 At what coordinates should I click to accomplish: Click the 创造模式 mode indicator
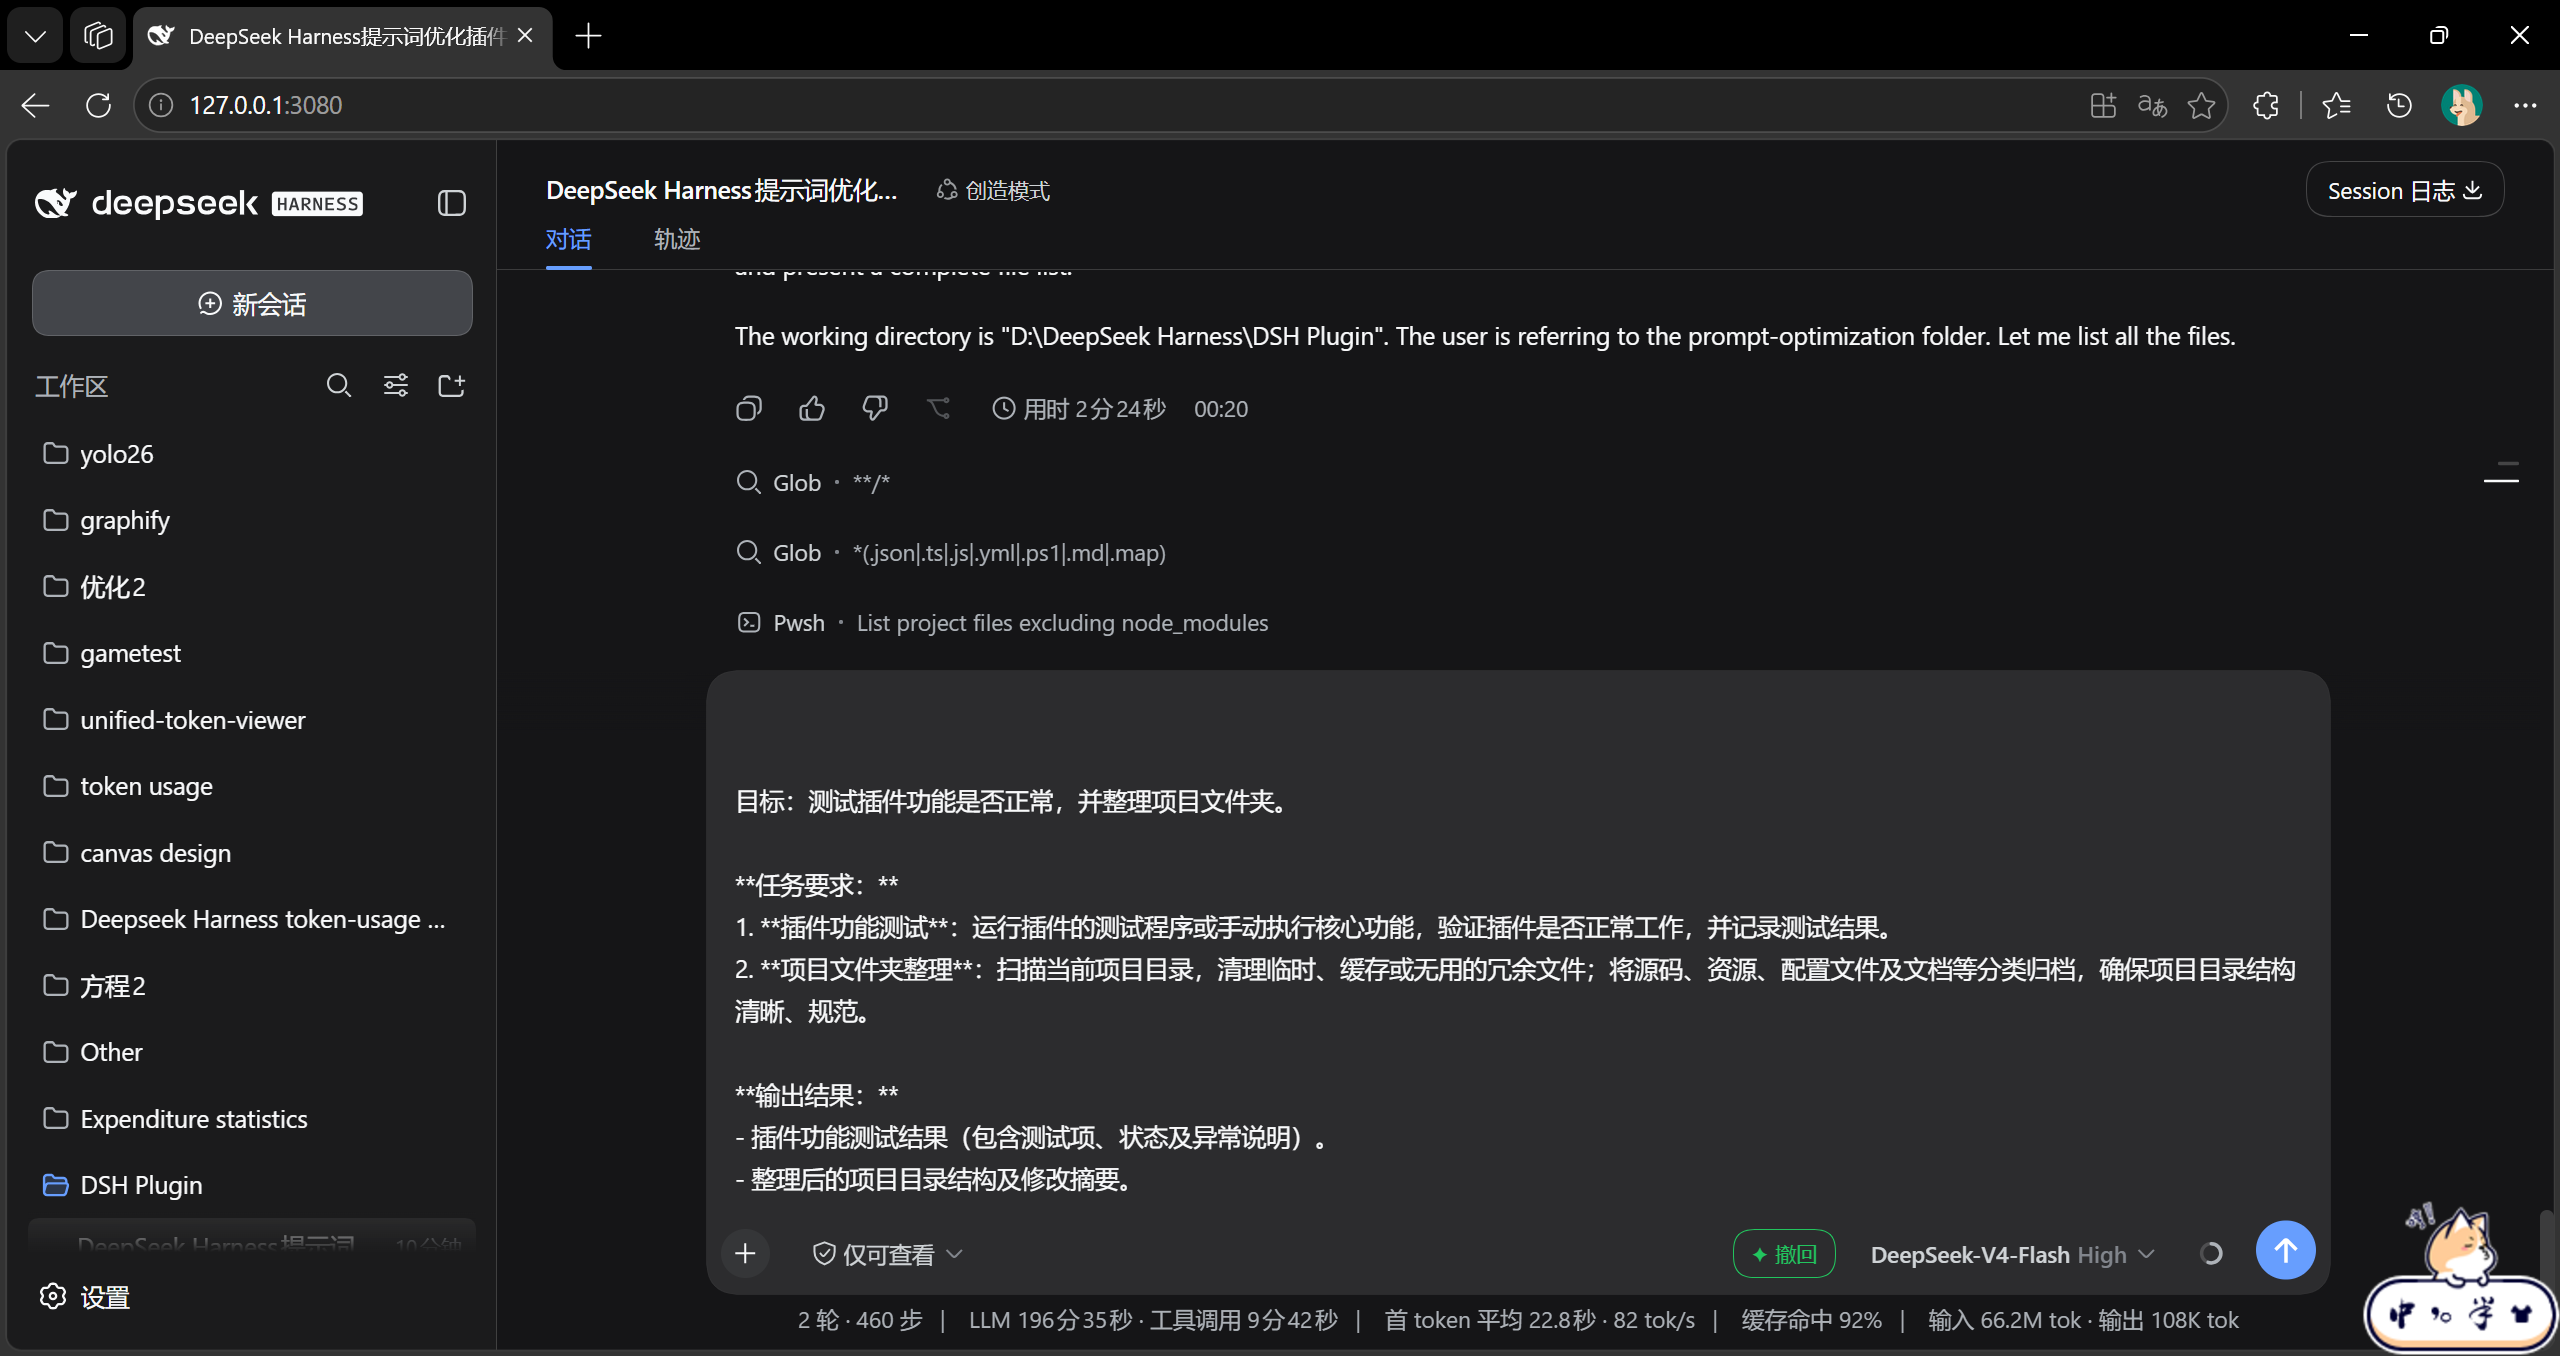pyautogui.click(x=993, y=190)
